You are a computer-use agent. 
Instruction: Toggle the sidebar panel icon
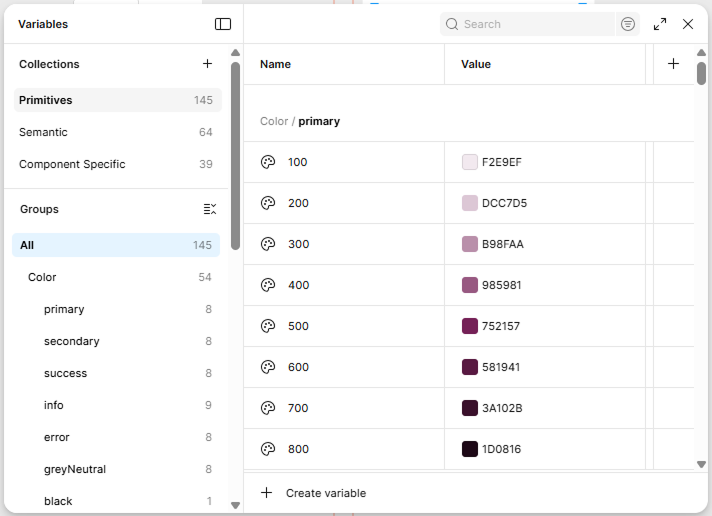222,24
